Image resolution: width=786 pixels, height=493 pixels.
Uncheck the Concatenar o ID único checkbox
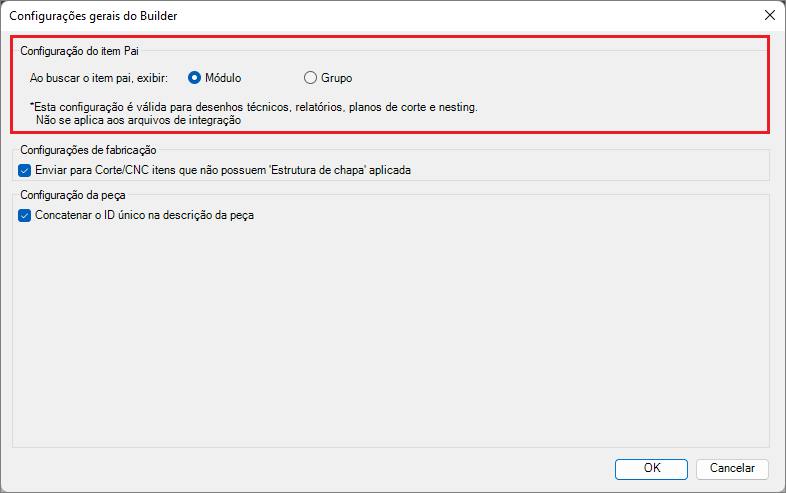point(25,214)
